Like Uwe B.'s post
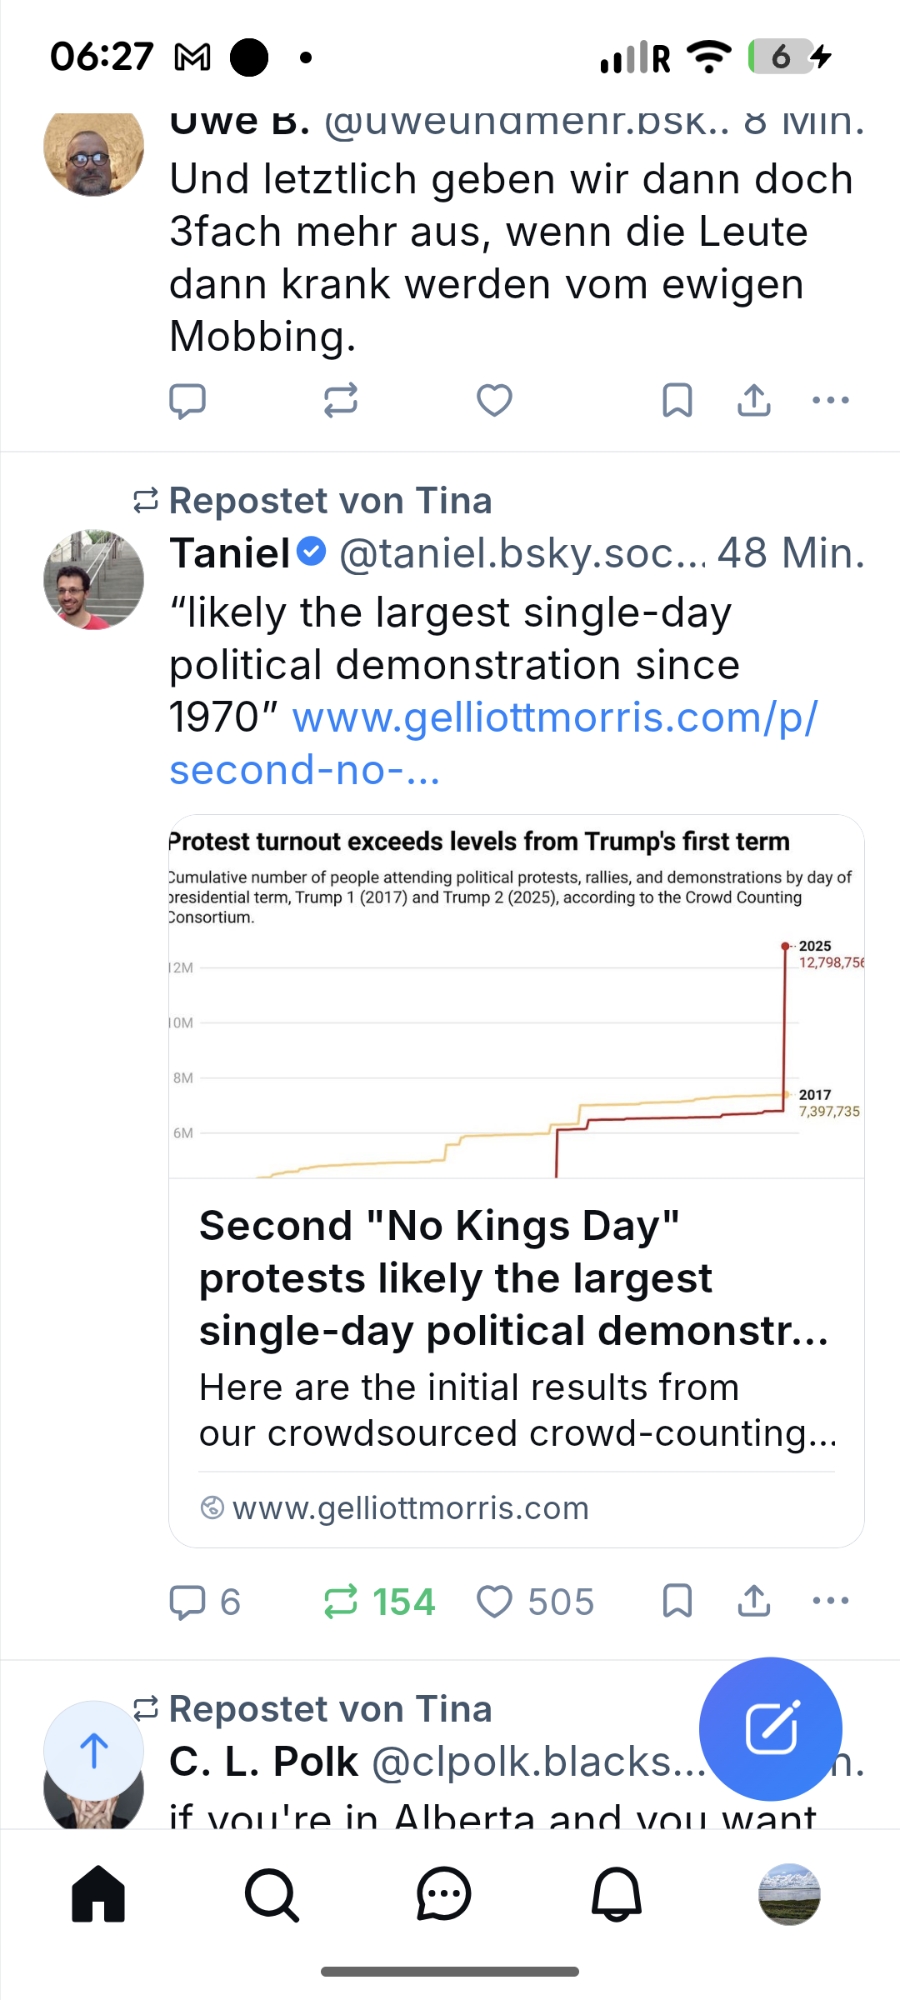900x2000 pixels. click(x=494, y=400)
